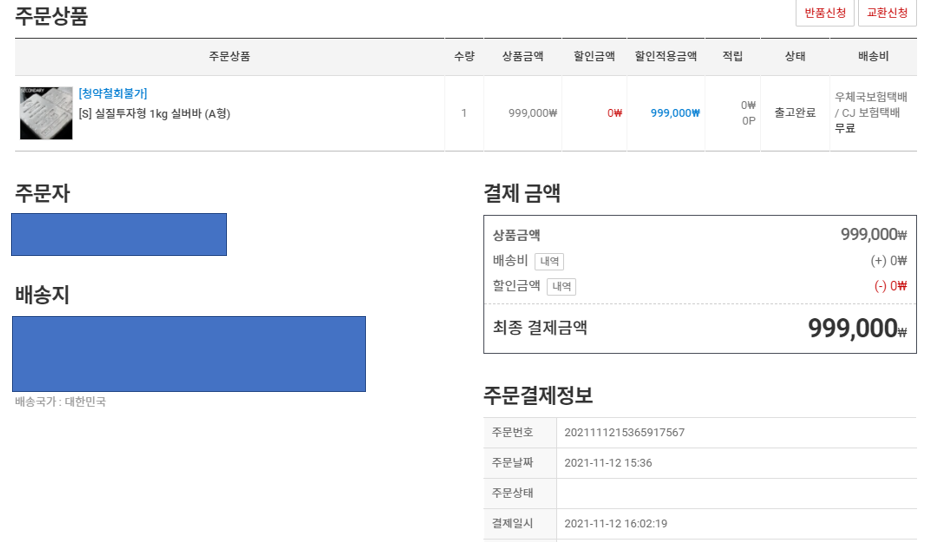Click the (+) 0₩ shipping fee value
This screenshot has height=542, width=933.
889,261
